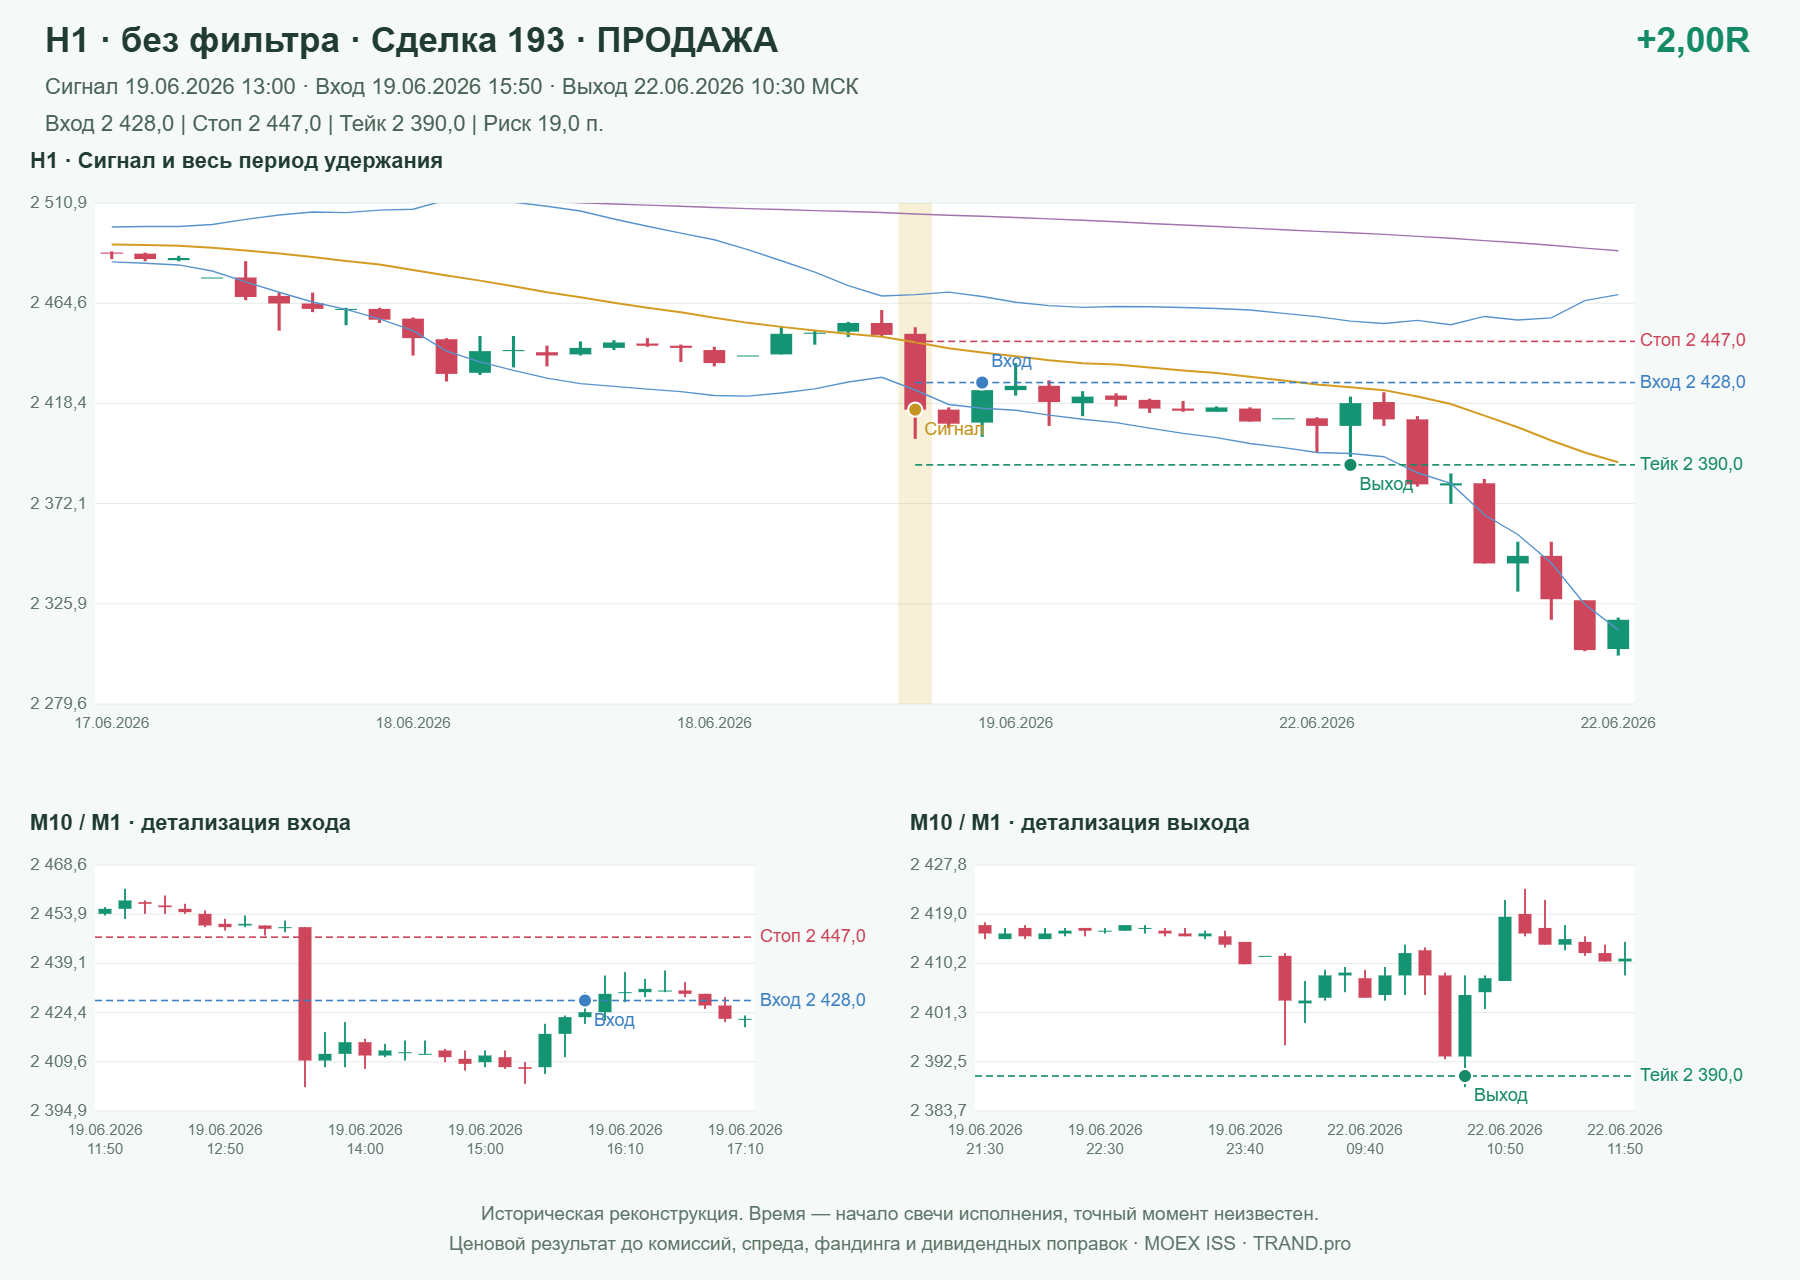The width and height of the screenshot is (1800, 1280).
Task: Click the 2 468,6 label on entry detail axis
Action: (x=58, y=865)
